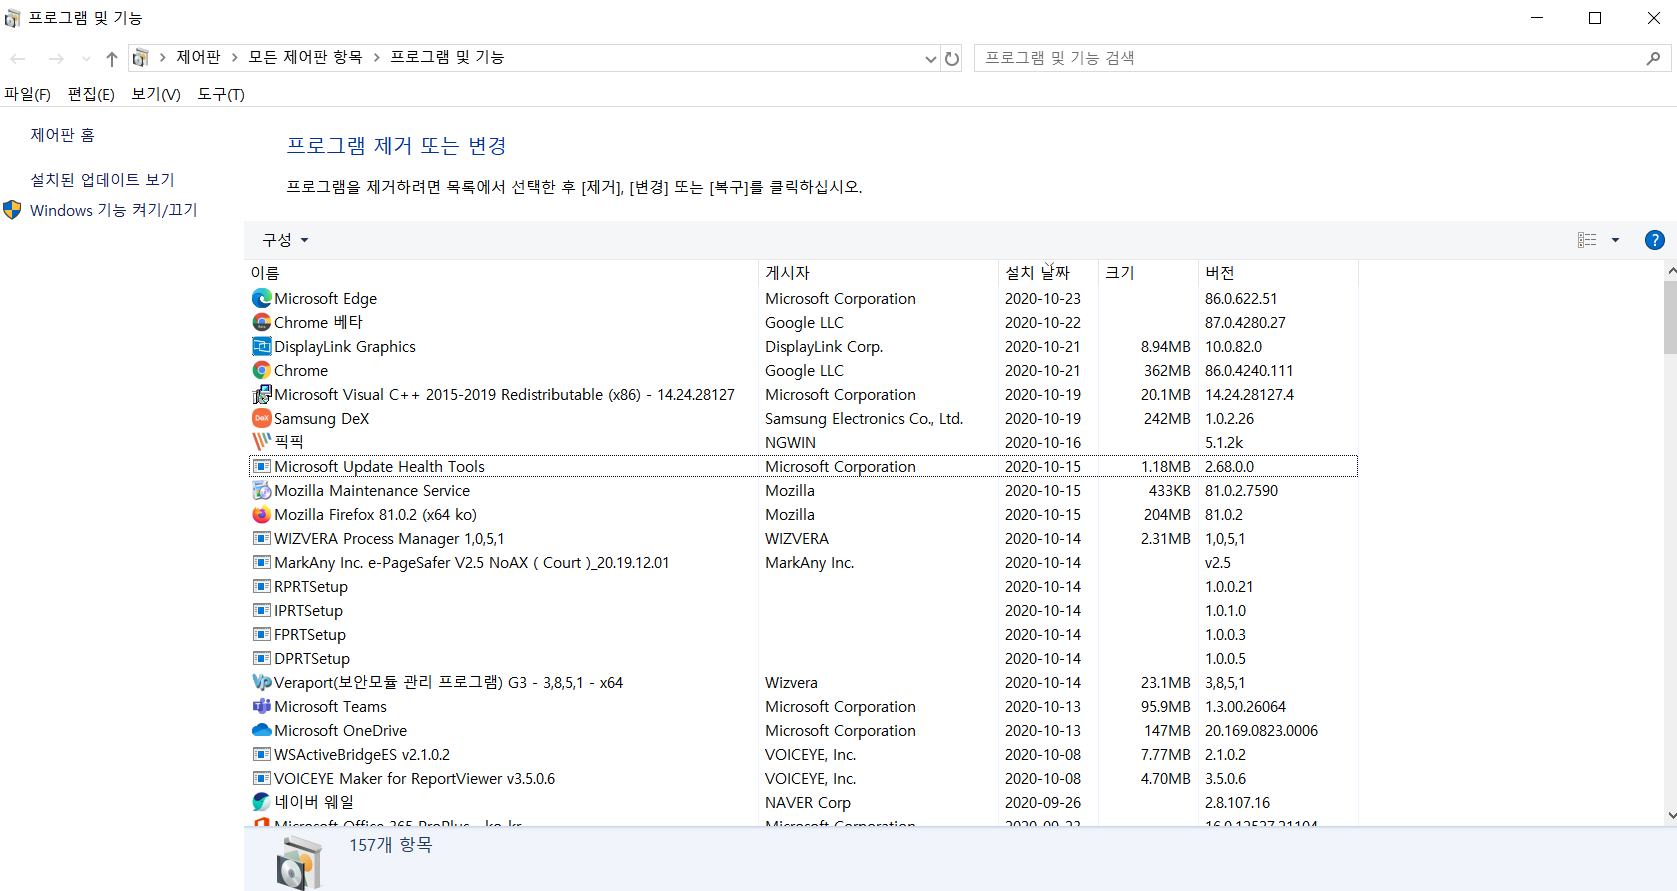
Task: Select the IPRTSetup entry
Action: click(803, 610)
